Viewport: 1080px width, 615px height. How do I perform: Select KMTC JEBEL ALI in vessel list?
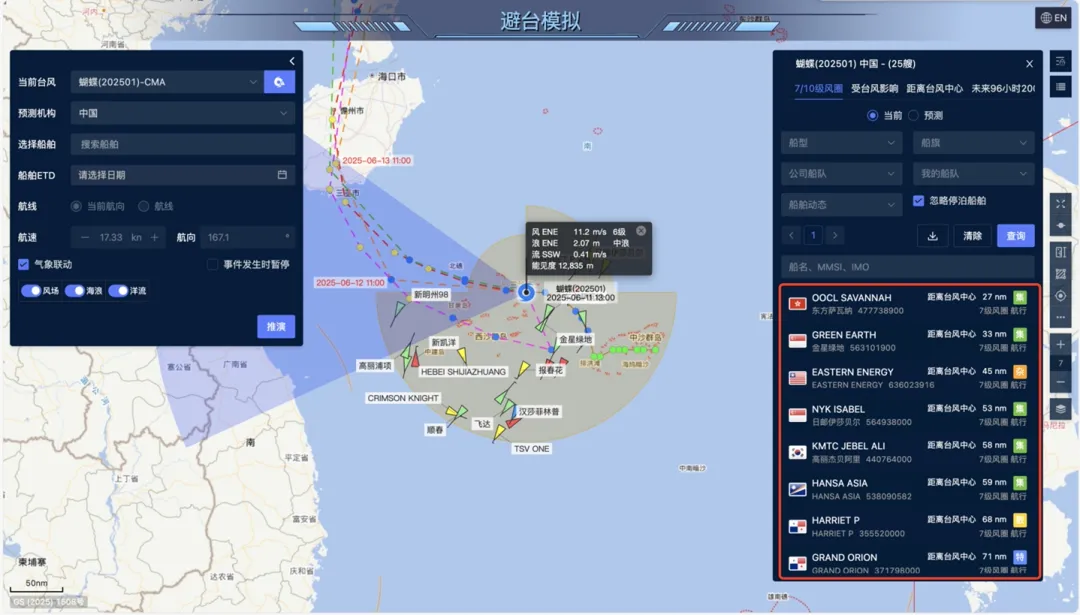coord(909,452)
